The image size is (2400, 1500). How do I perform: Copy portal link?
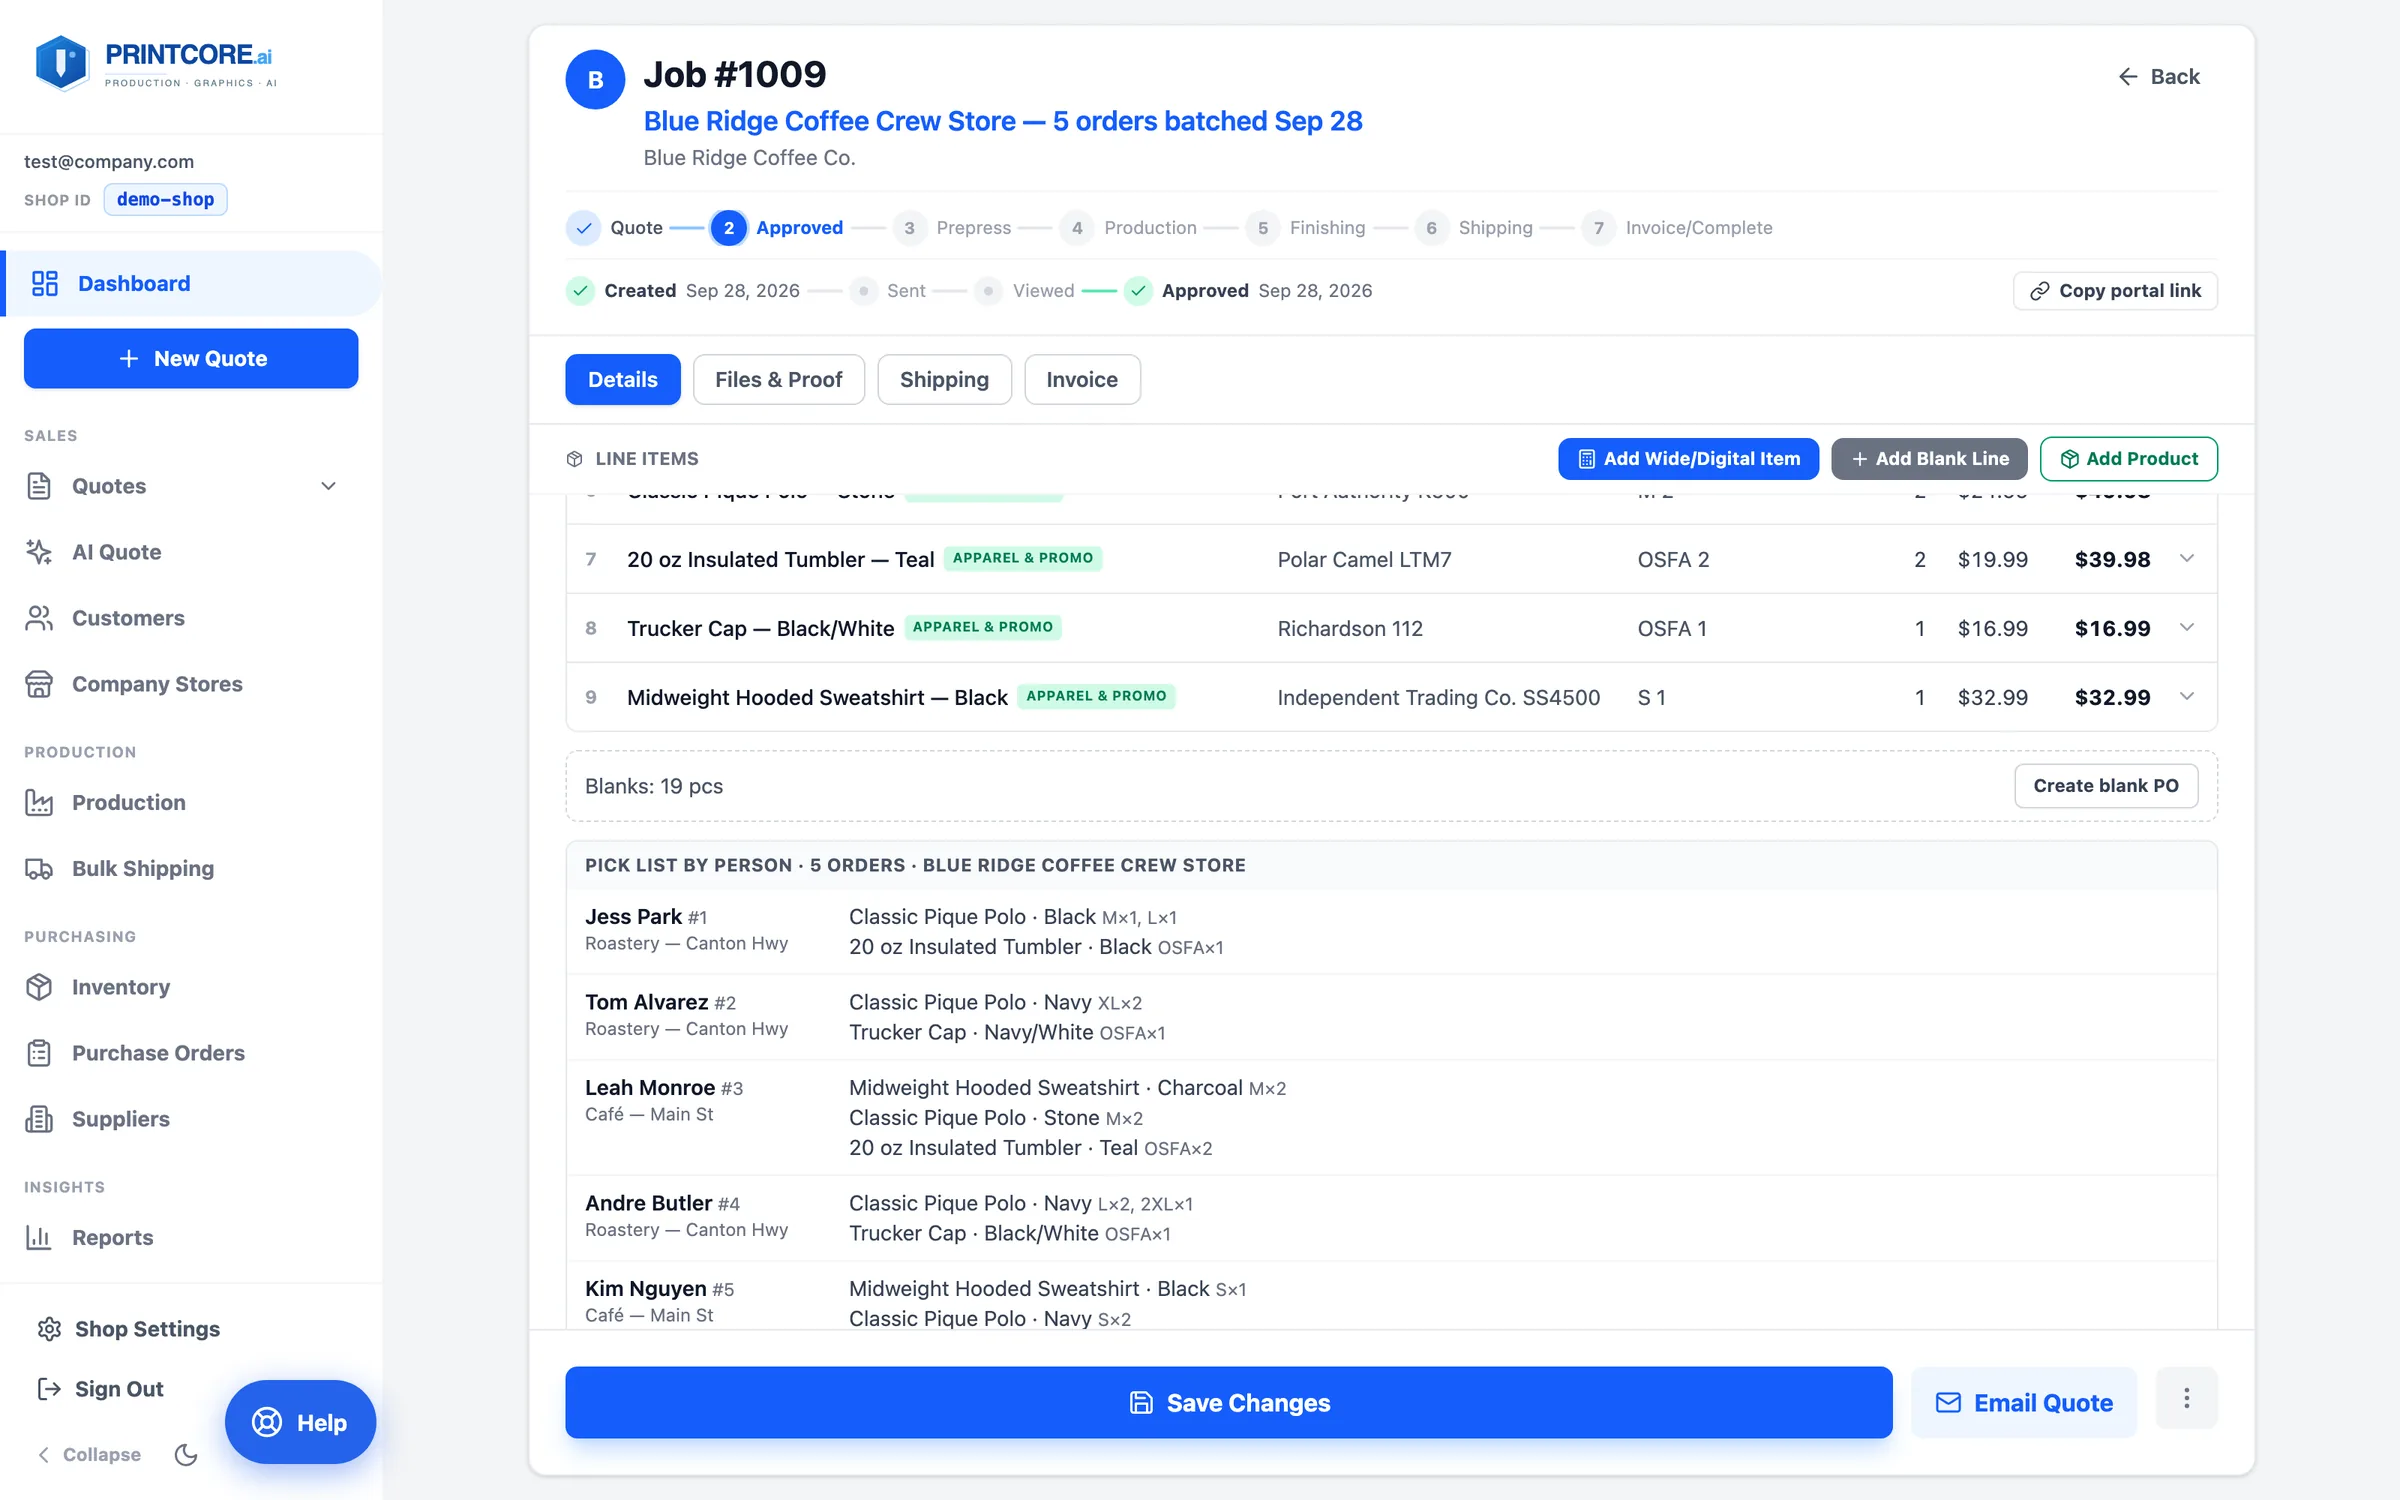coord(2115,291)
